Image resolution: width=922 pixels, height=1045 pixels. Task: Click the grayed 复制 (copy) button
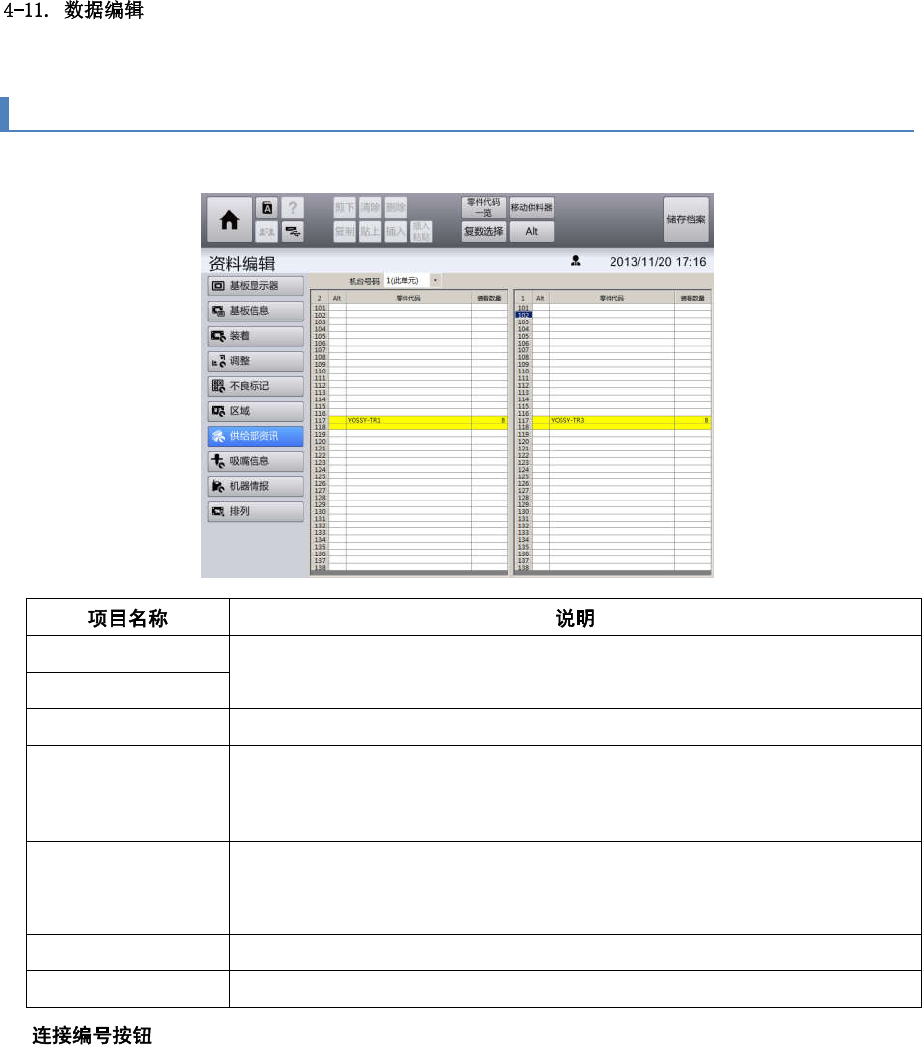point(345,231)
